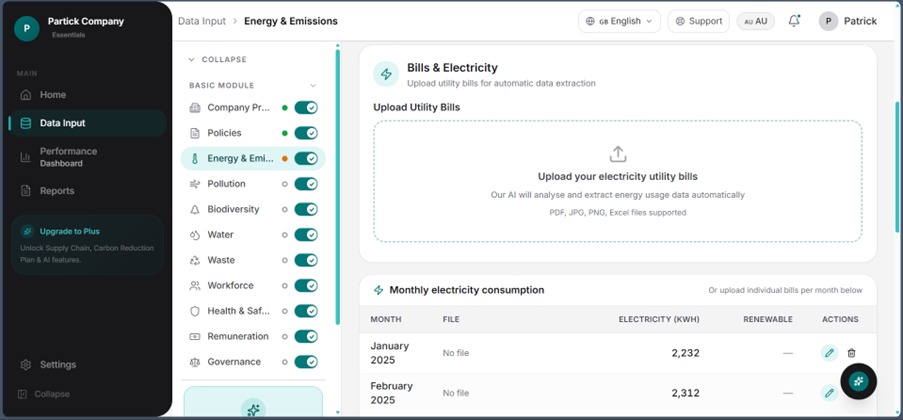
Task: Click the Performance bar chart icon
Action: click(x=25, y=157)
